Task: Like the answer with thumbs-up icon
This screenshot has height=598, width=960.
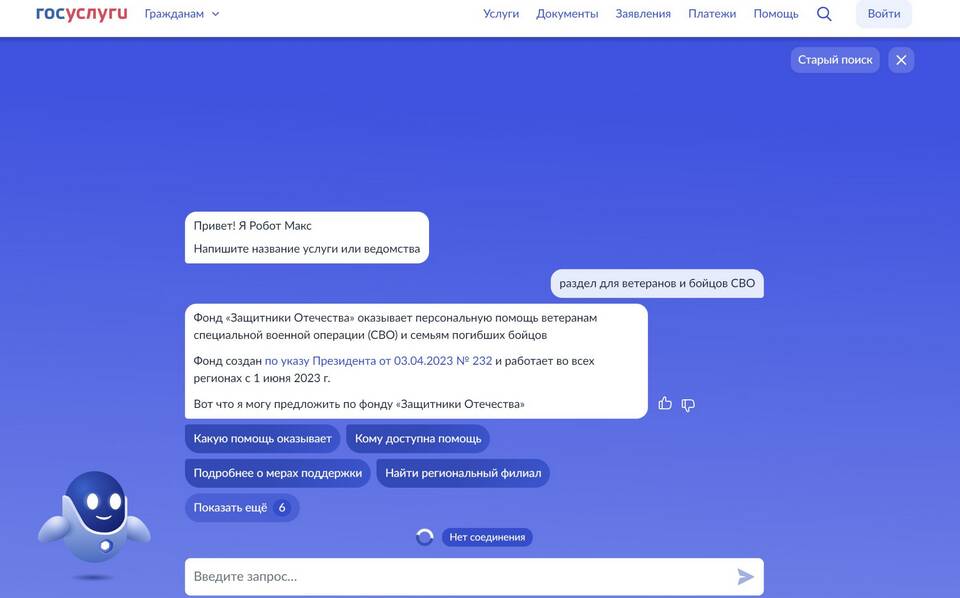Action: (x=665, y=403)
